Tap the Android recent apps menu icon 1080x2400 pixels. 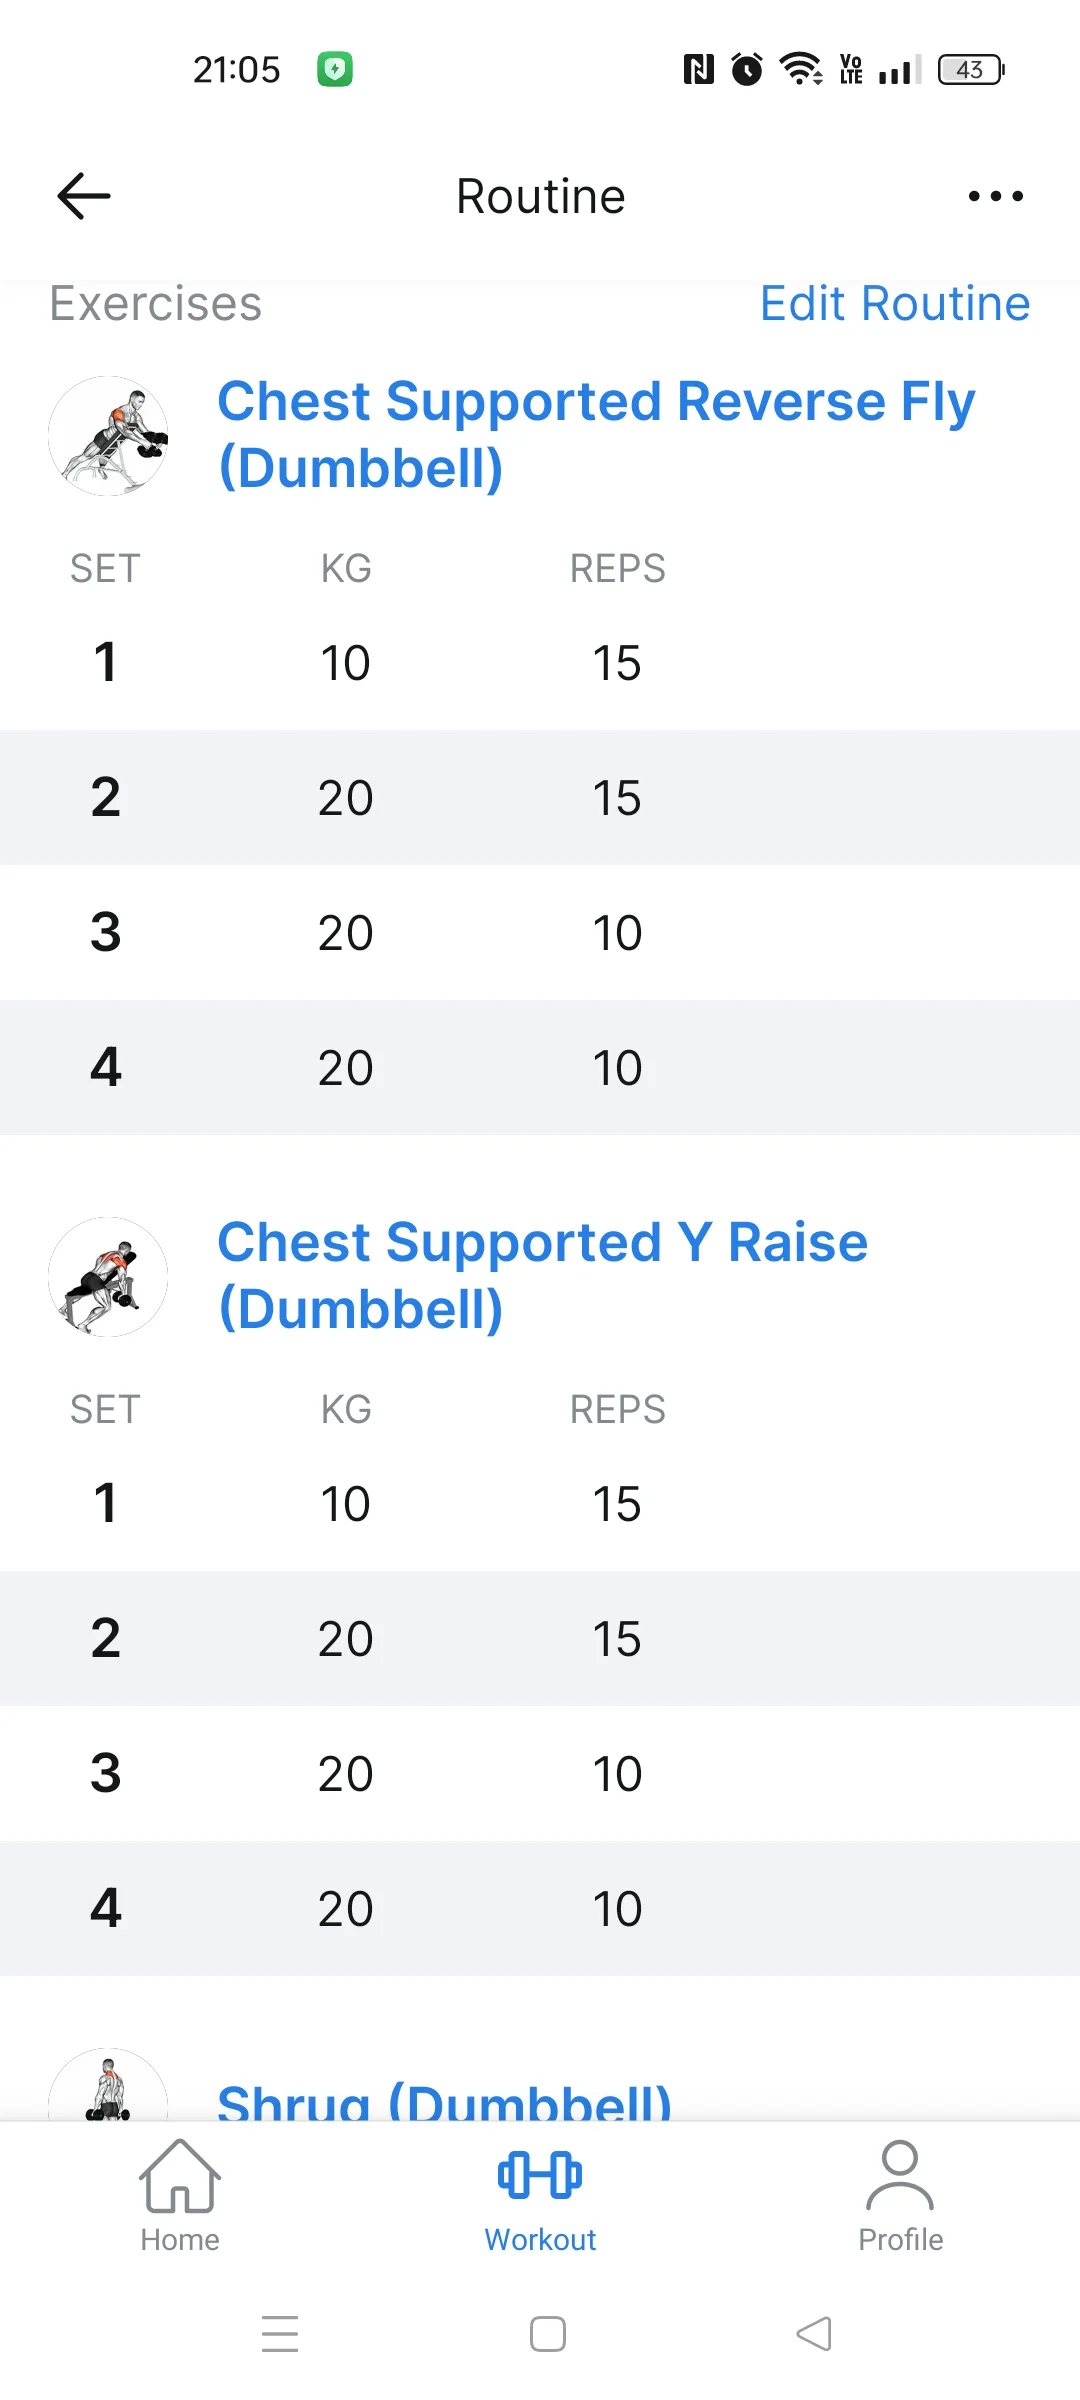click(280, 2334)
